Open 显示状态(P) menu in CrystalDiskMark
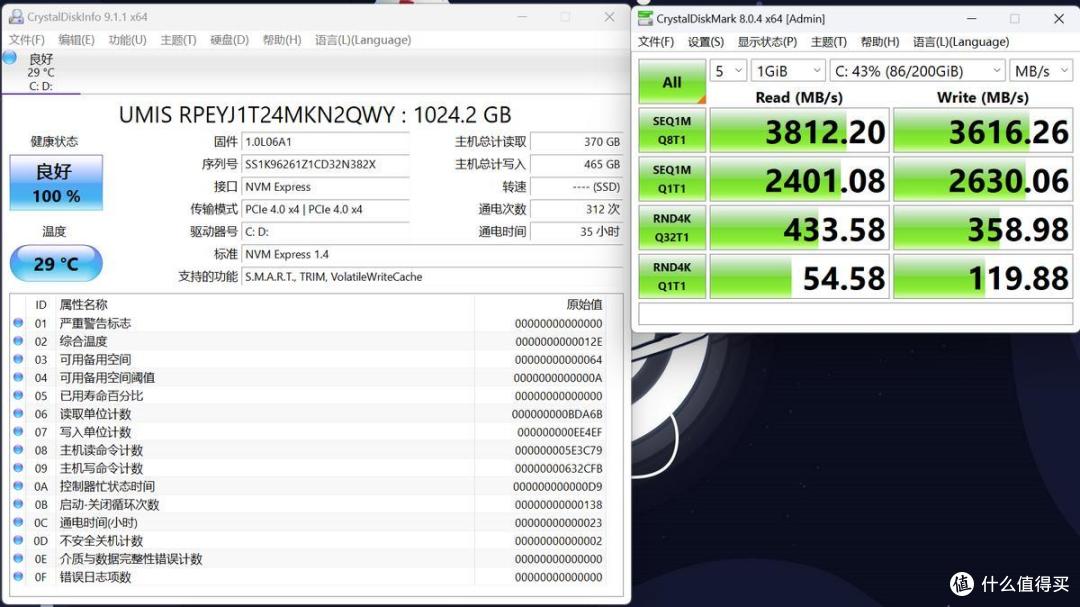Screen dimensions: 1080x607 (x=767, y=42)
